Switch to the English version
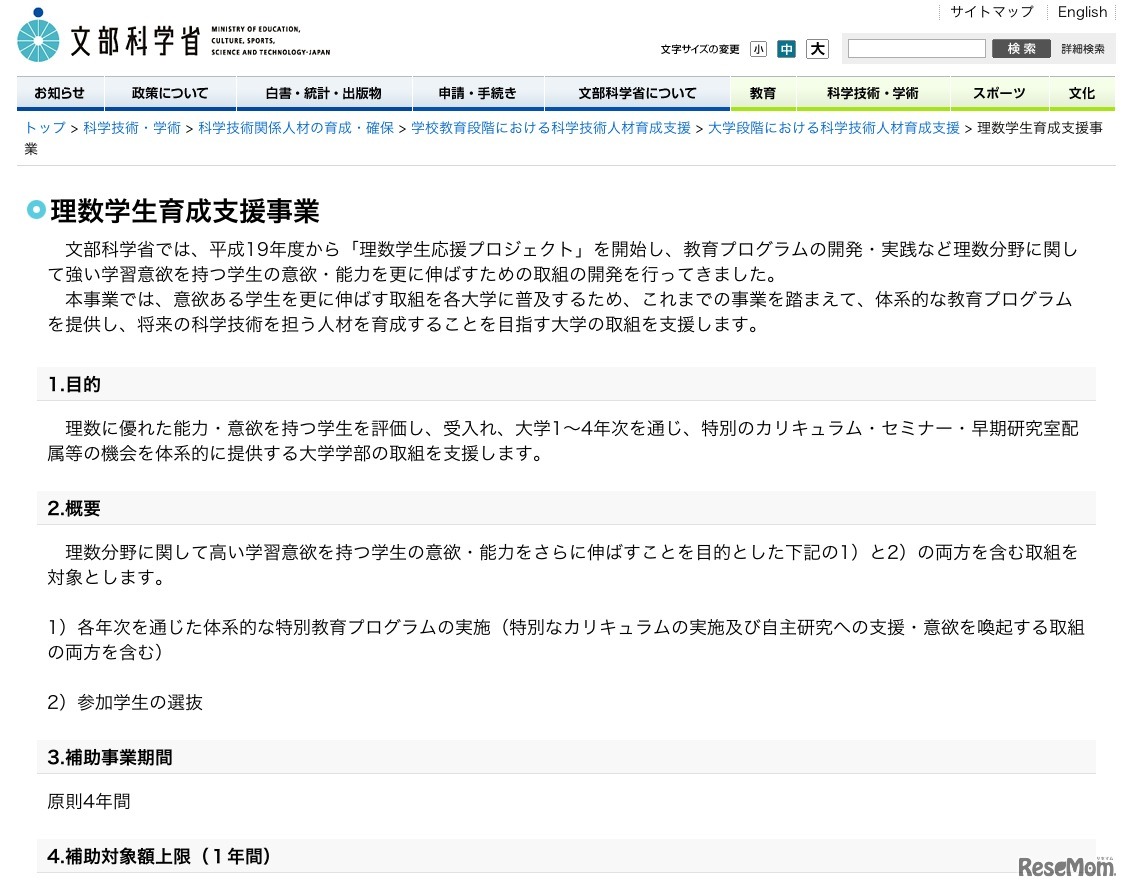This screenshot has width=1129, height=890. pyautogui.click(x=1082, y=12)
